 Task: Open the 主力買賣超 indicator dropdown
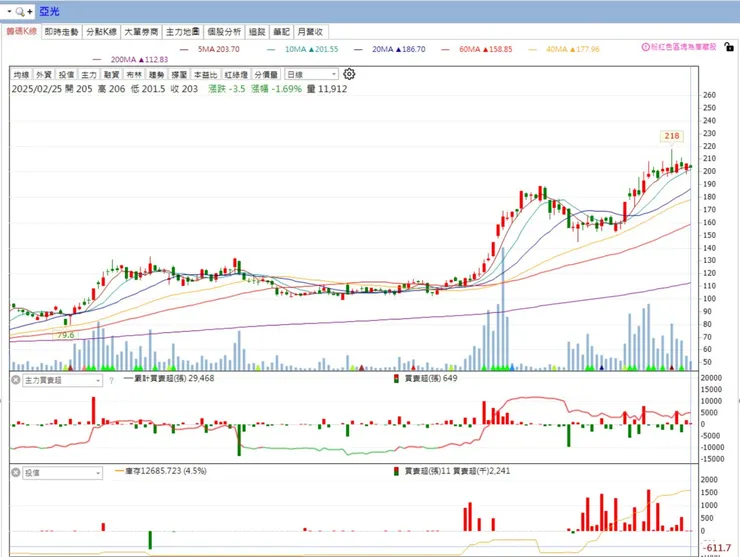[62, 380]
